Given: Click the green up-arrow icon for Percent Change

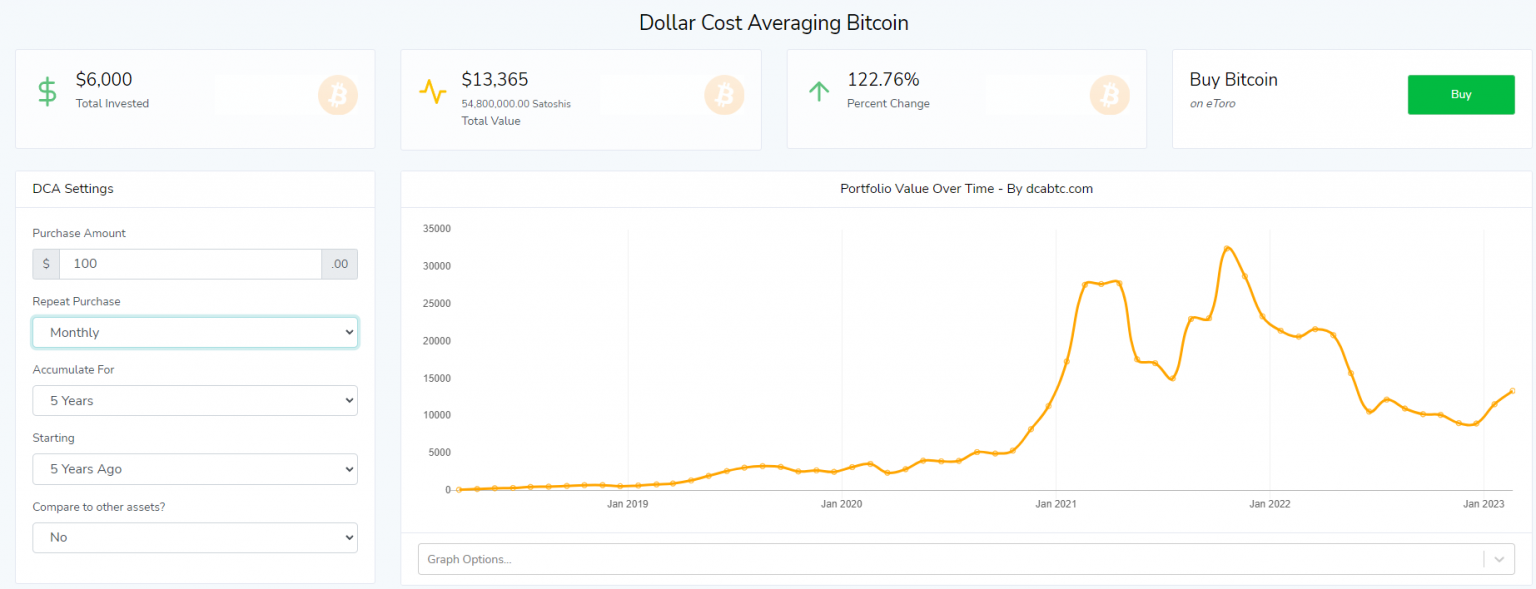Looking at the screenshot, I should tap(819, 89).
